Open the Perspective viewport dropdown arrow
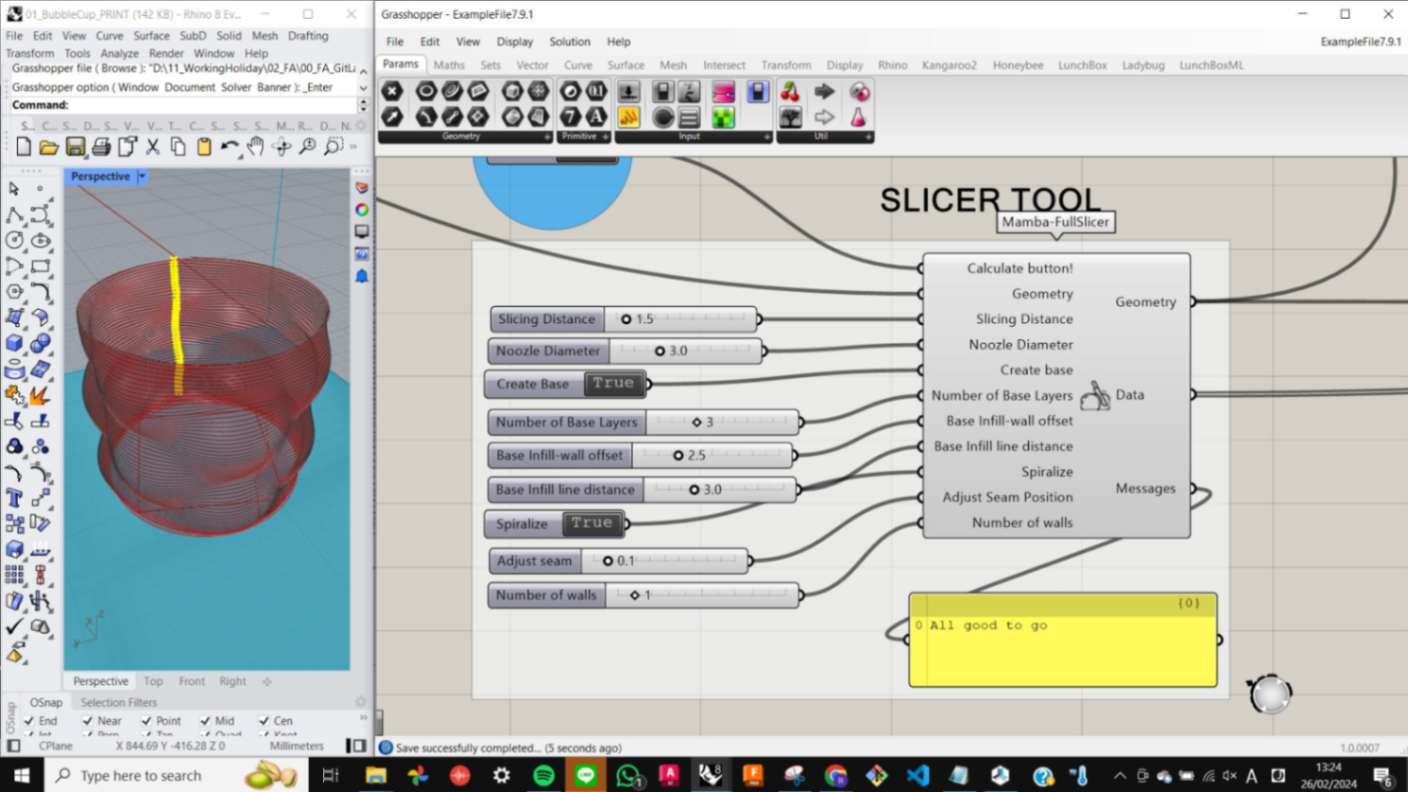 pos(142,176)
